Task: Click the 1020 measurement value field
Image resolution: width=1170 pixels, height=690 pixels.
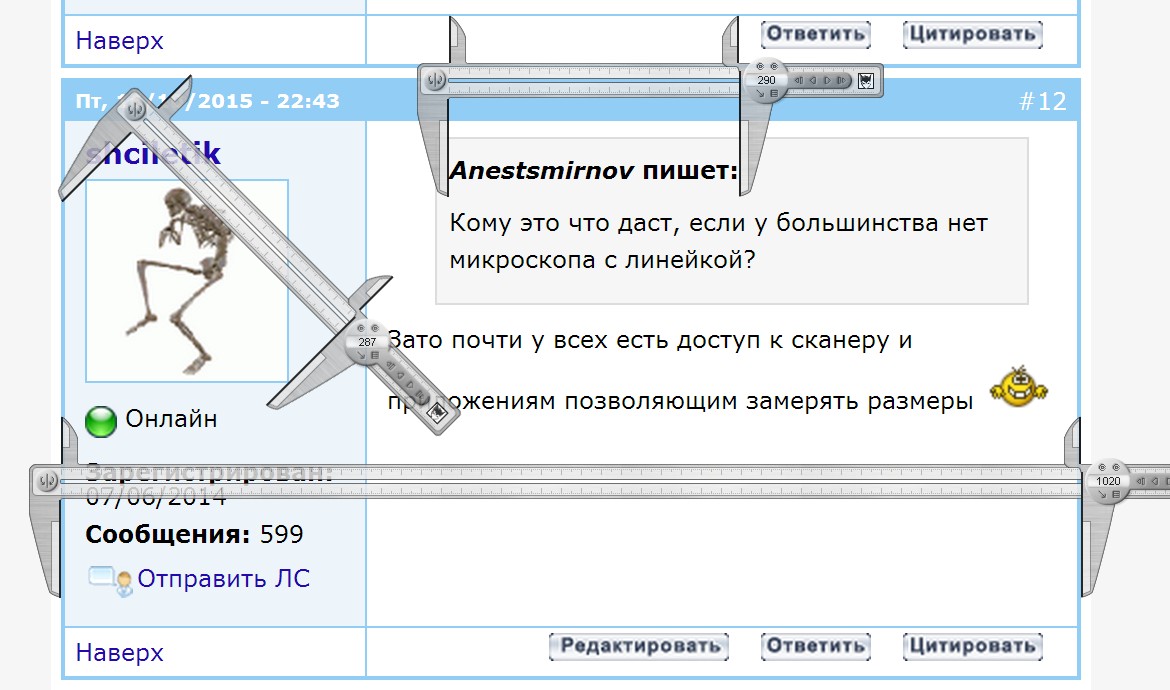Action: pos(1107,481)
